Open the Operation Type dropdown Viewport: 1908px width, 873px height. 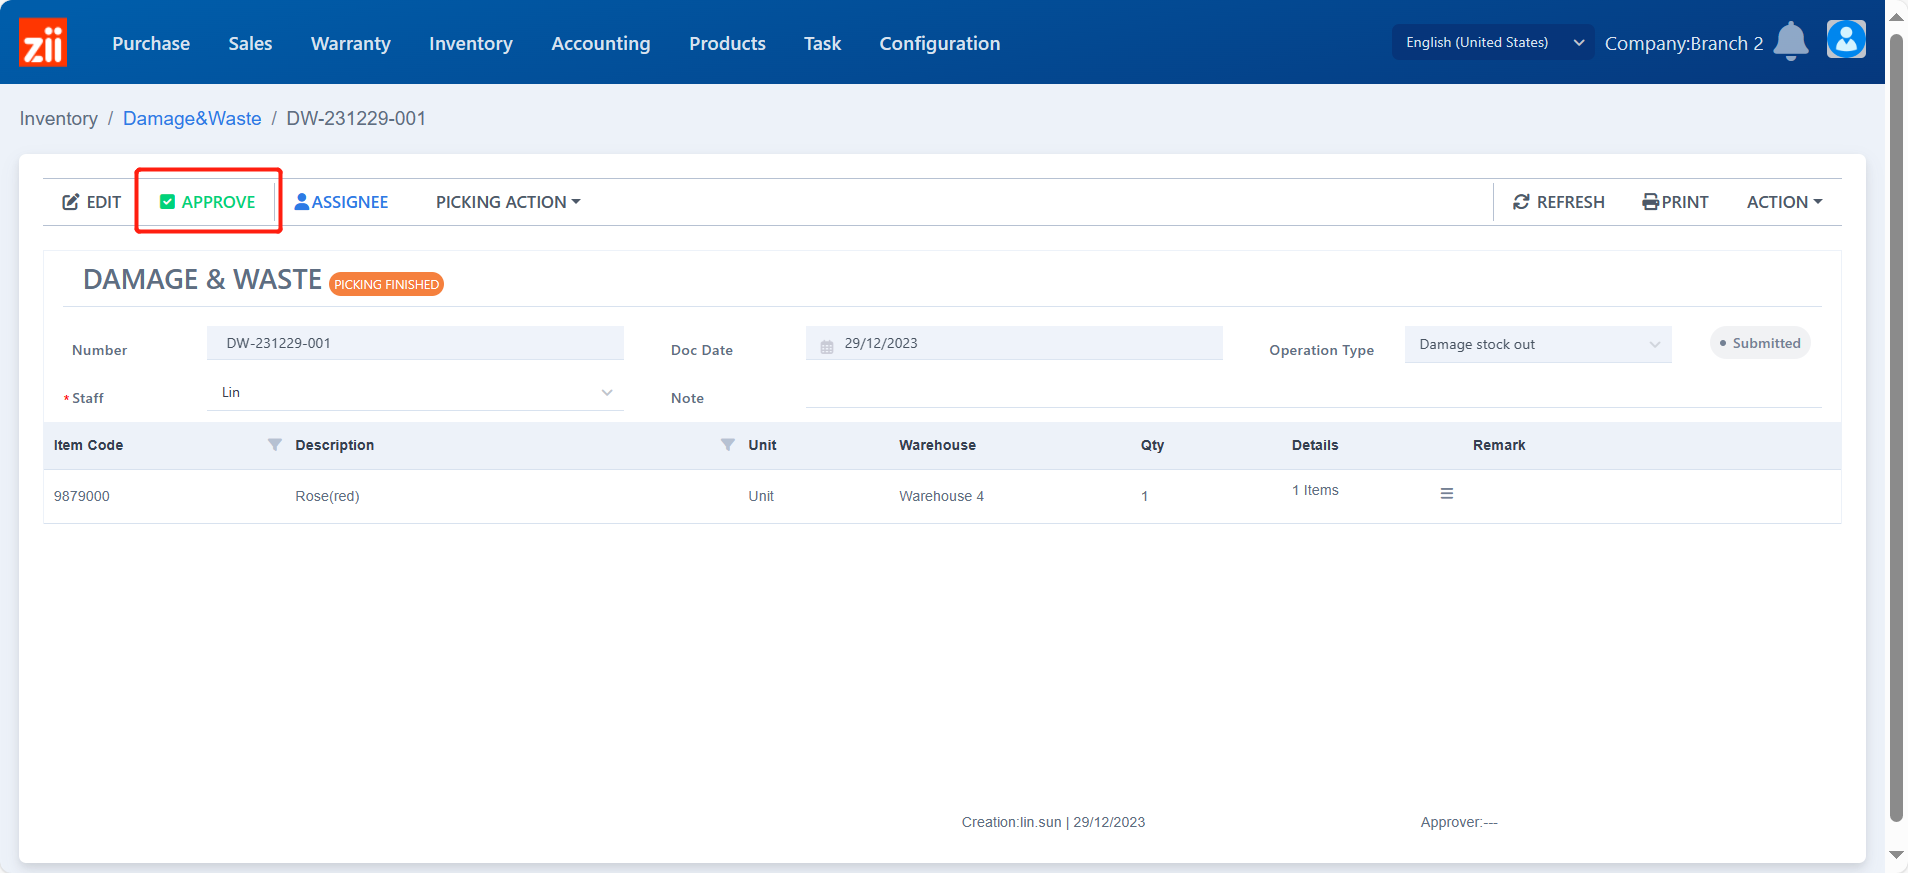[1538, 344]
